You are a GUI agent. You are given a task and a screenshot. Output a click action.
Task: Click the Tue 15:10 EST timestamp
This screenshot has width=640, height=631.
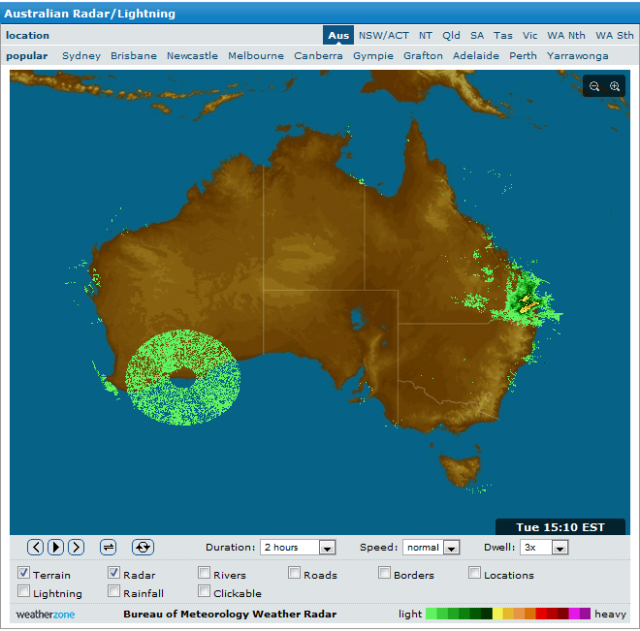tap(560, 527)
